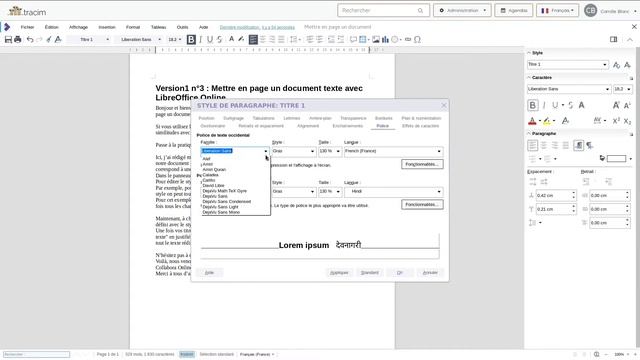The height and width of the screenshot is (360, 640).
Task: Select DejaVu Sans Mono in the font list
Action: (221, 212)
